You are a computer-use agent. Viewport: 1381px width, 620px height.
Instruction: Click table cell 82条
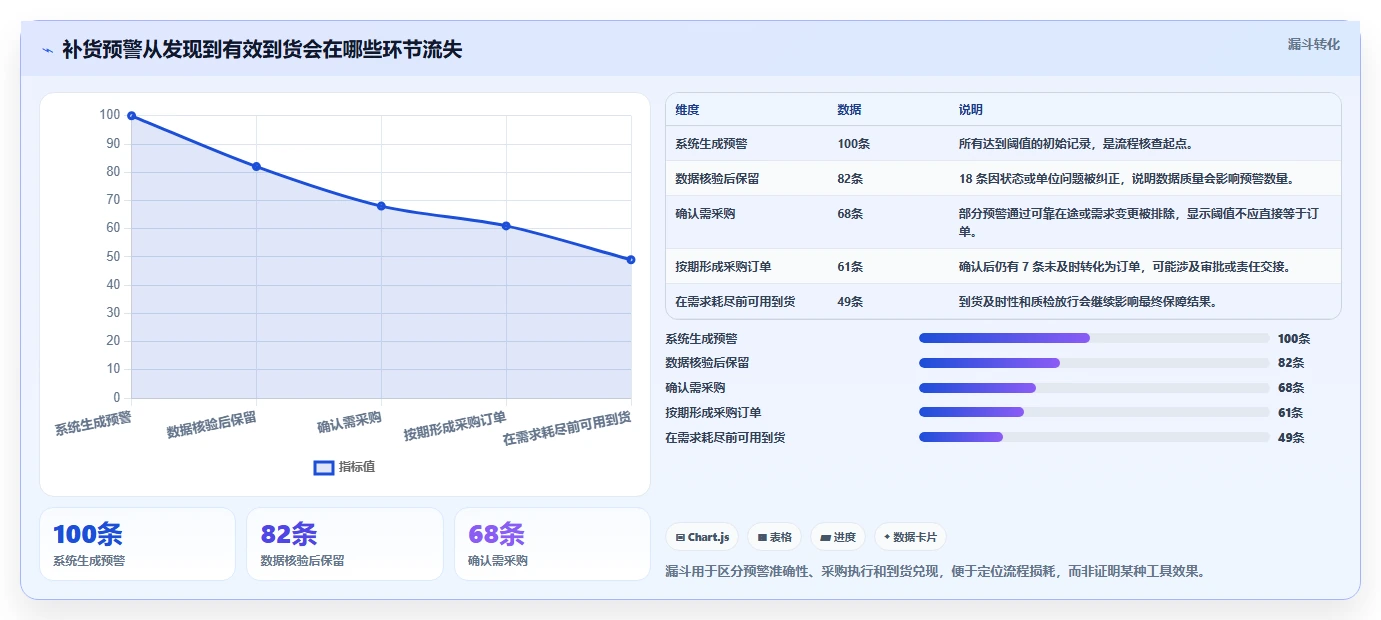pyautogui.click(x=851, y=179)
